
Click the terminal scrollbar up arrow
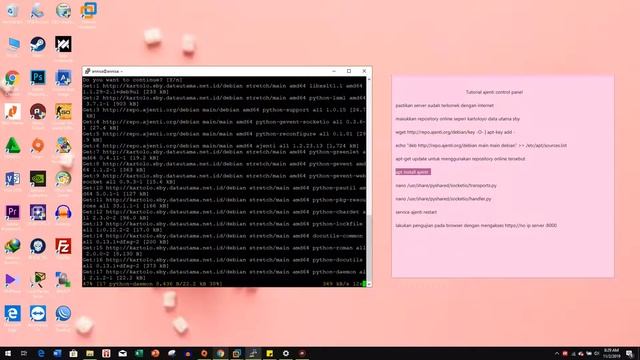click(x=369, y=79)
